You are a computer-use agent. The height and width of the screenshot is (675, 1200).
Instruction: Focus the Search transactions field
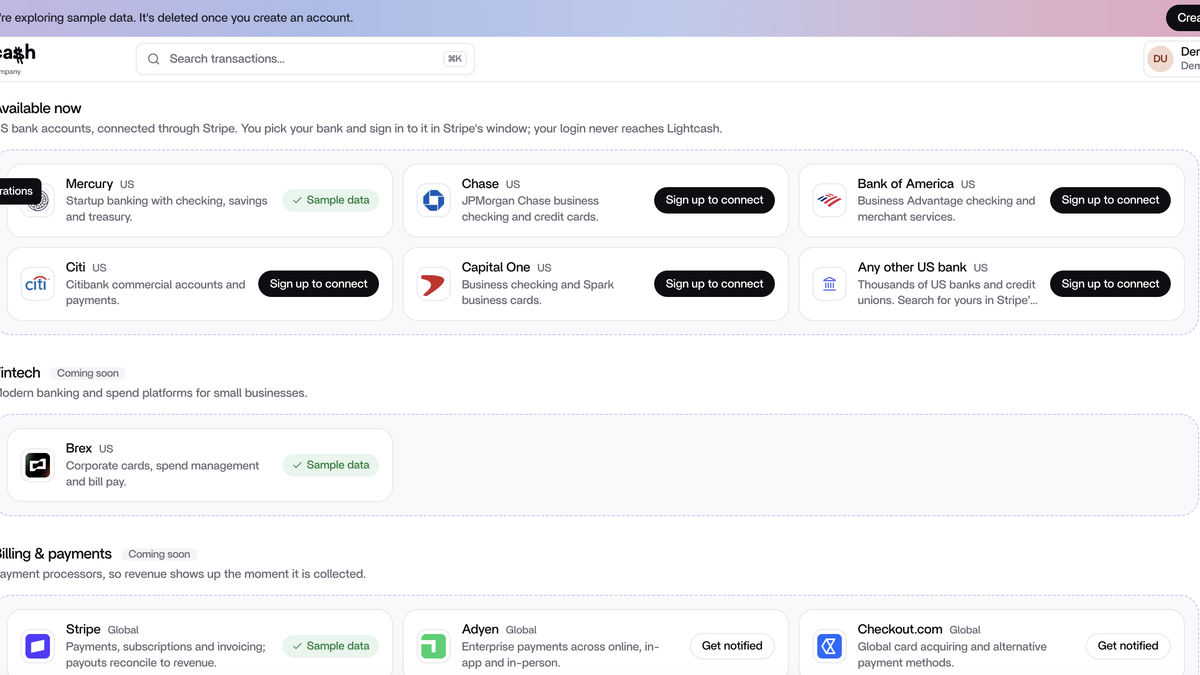pos(305,59)
